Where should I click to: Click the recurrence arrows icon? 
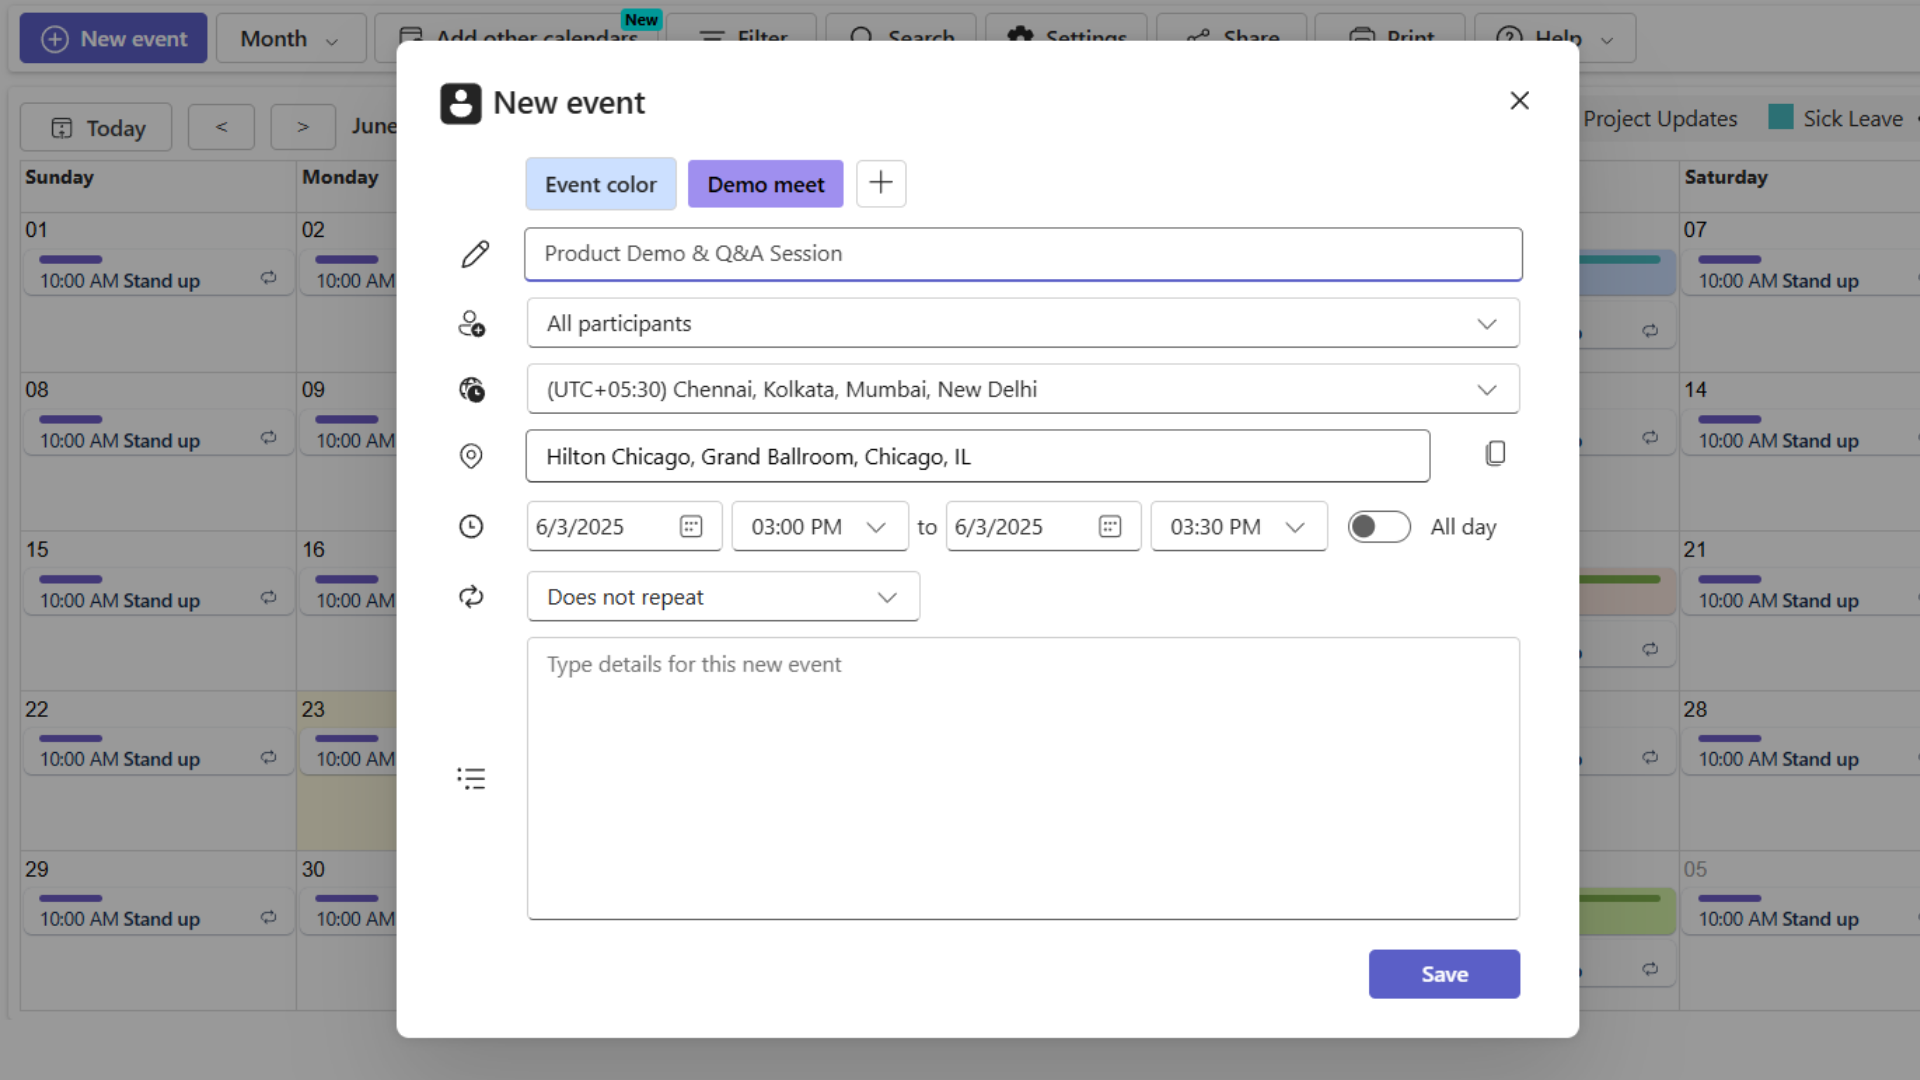click(x=471, y=597)
